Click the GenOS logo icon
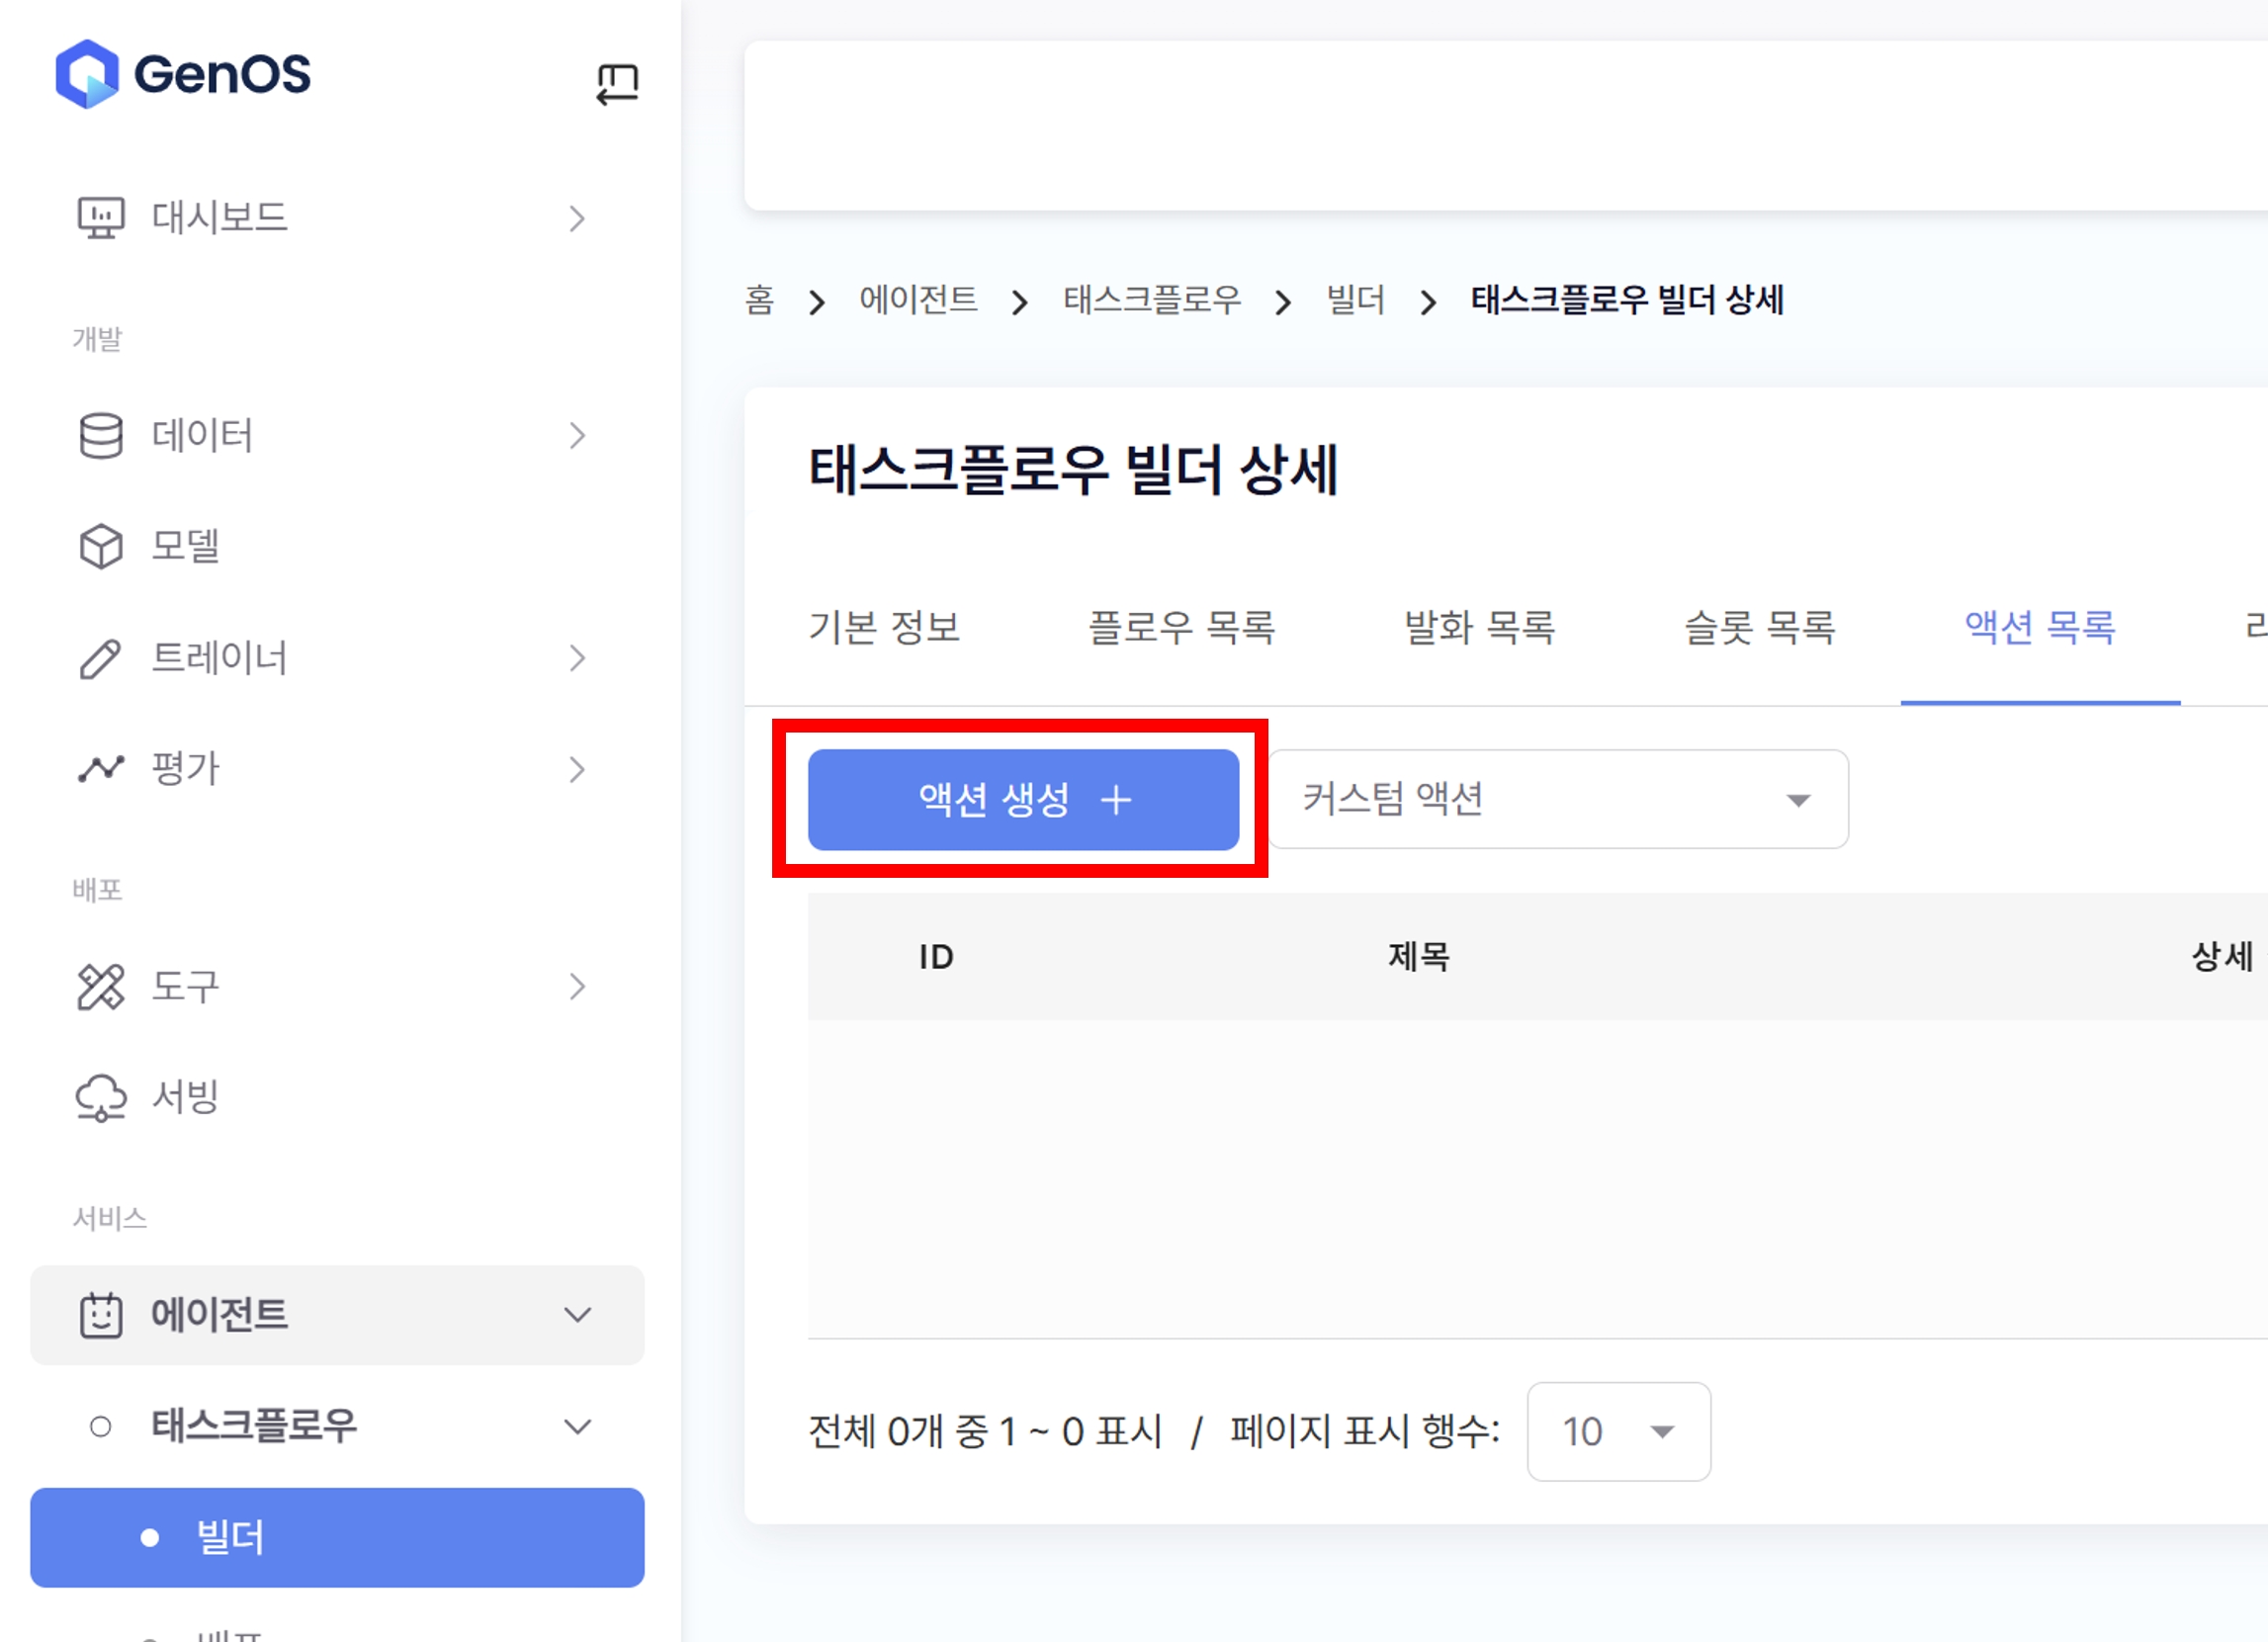Viewport: 2268px width, 1642px height. click(87, 74)
